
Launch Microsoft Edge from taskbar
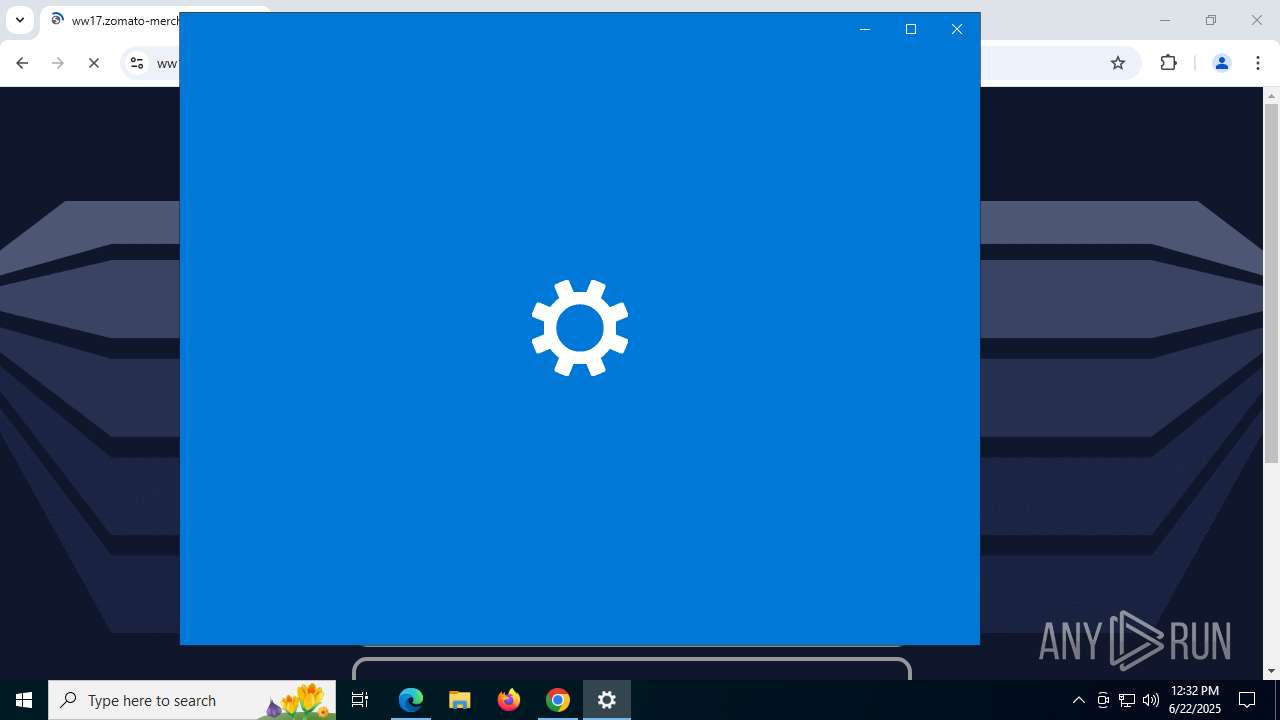[x=411, y=700]
